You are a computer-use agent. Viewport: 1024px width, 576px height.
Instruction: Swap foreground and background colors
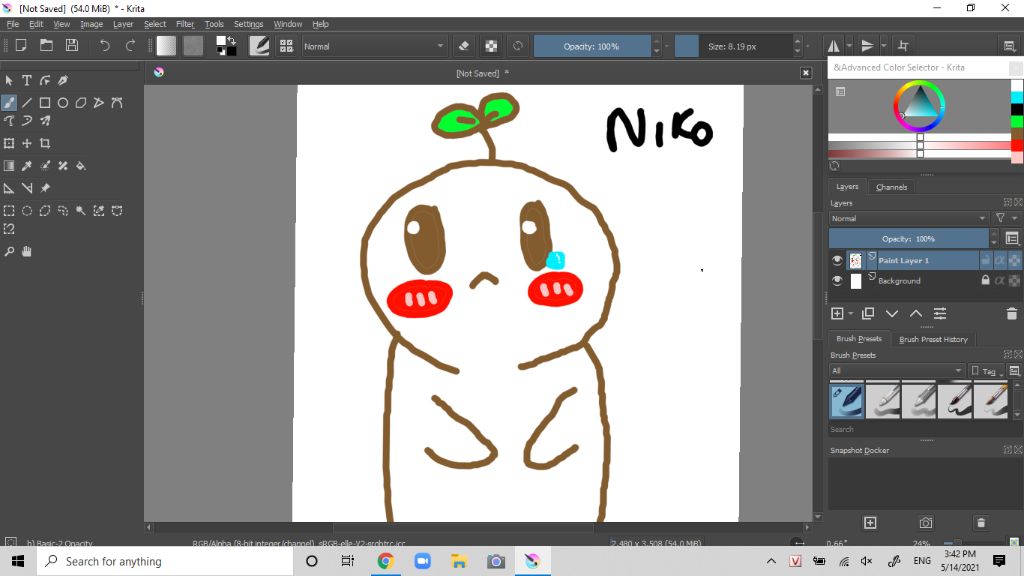[231, 40]
